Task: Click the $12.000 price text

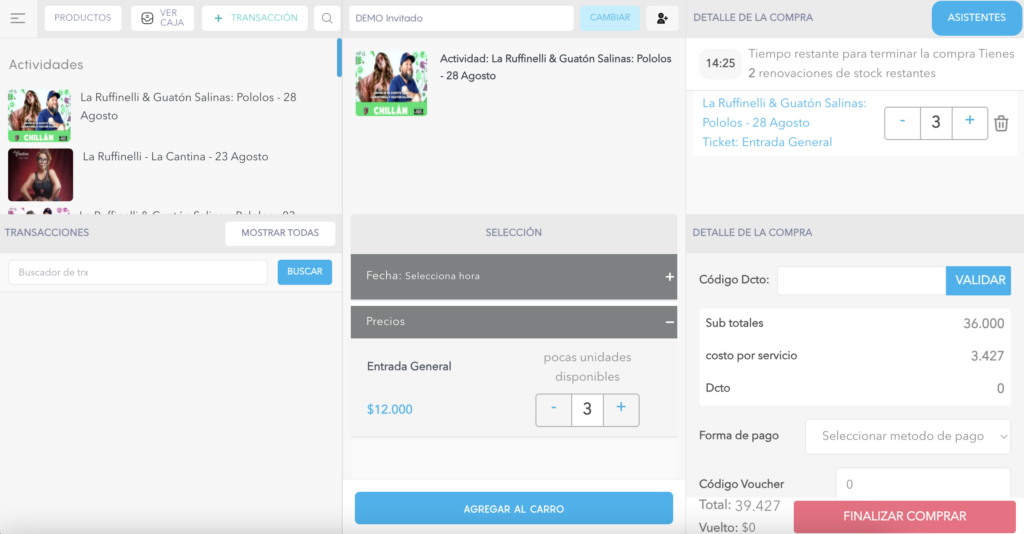Action: click(x=389, y=410)
